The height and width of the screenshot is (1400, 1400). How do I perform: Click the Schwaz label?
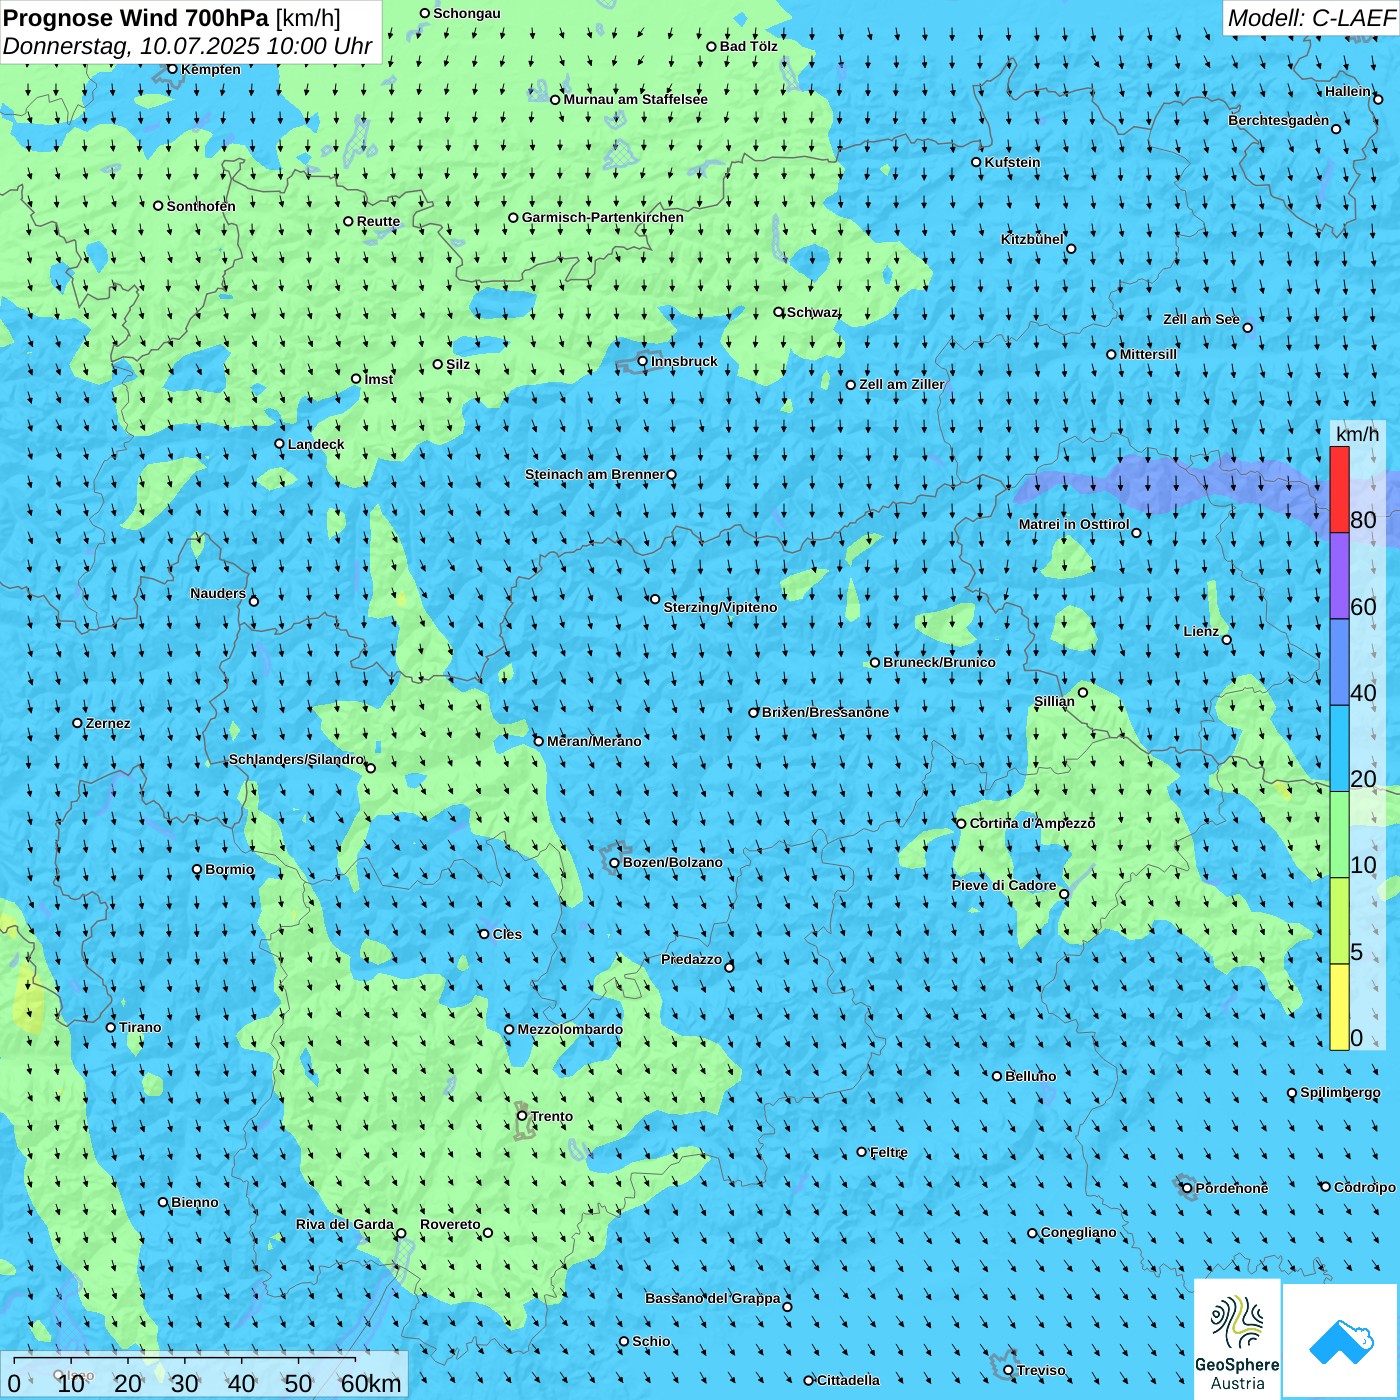click(x=812, y=312)
